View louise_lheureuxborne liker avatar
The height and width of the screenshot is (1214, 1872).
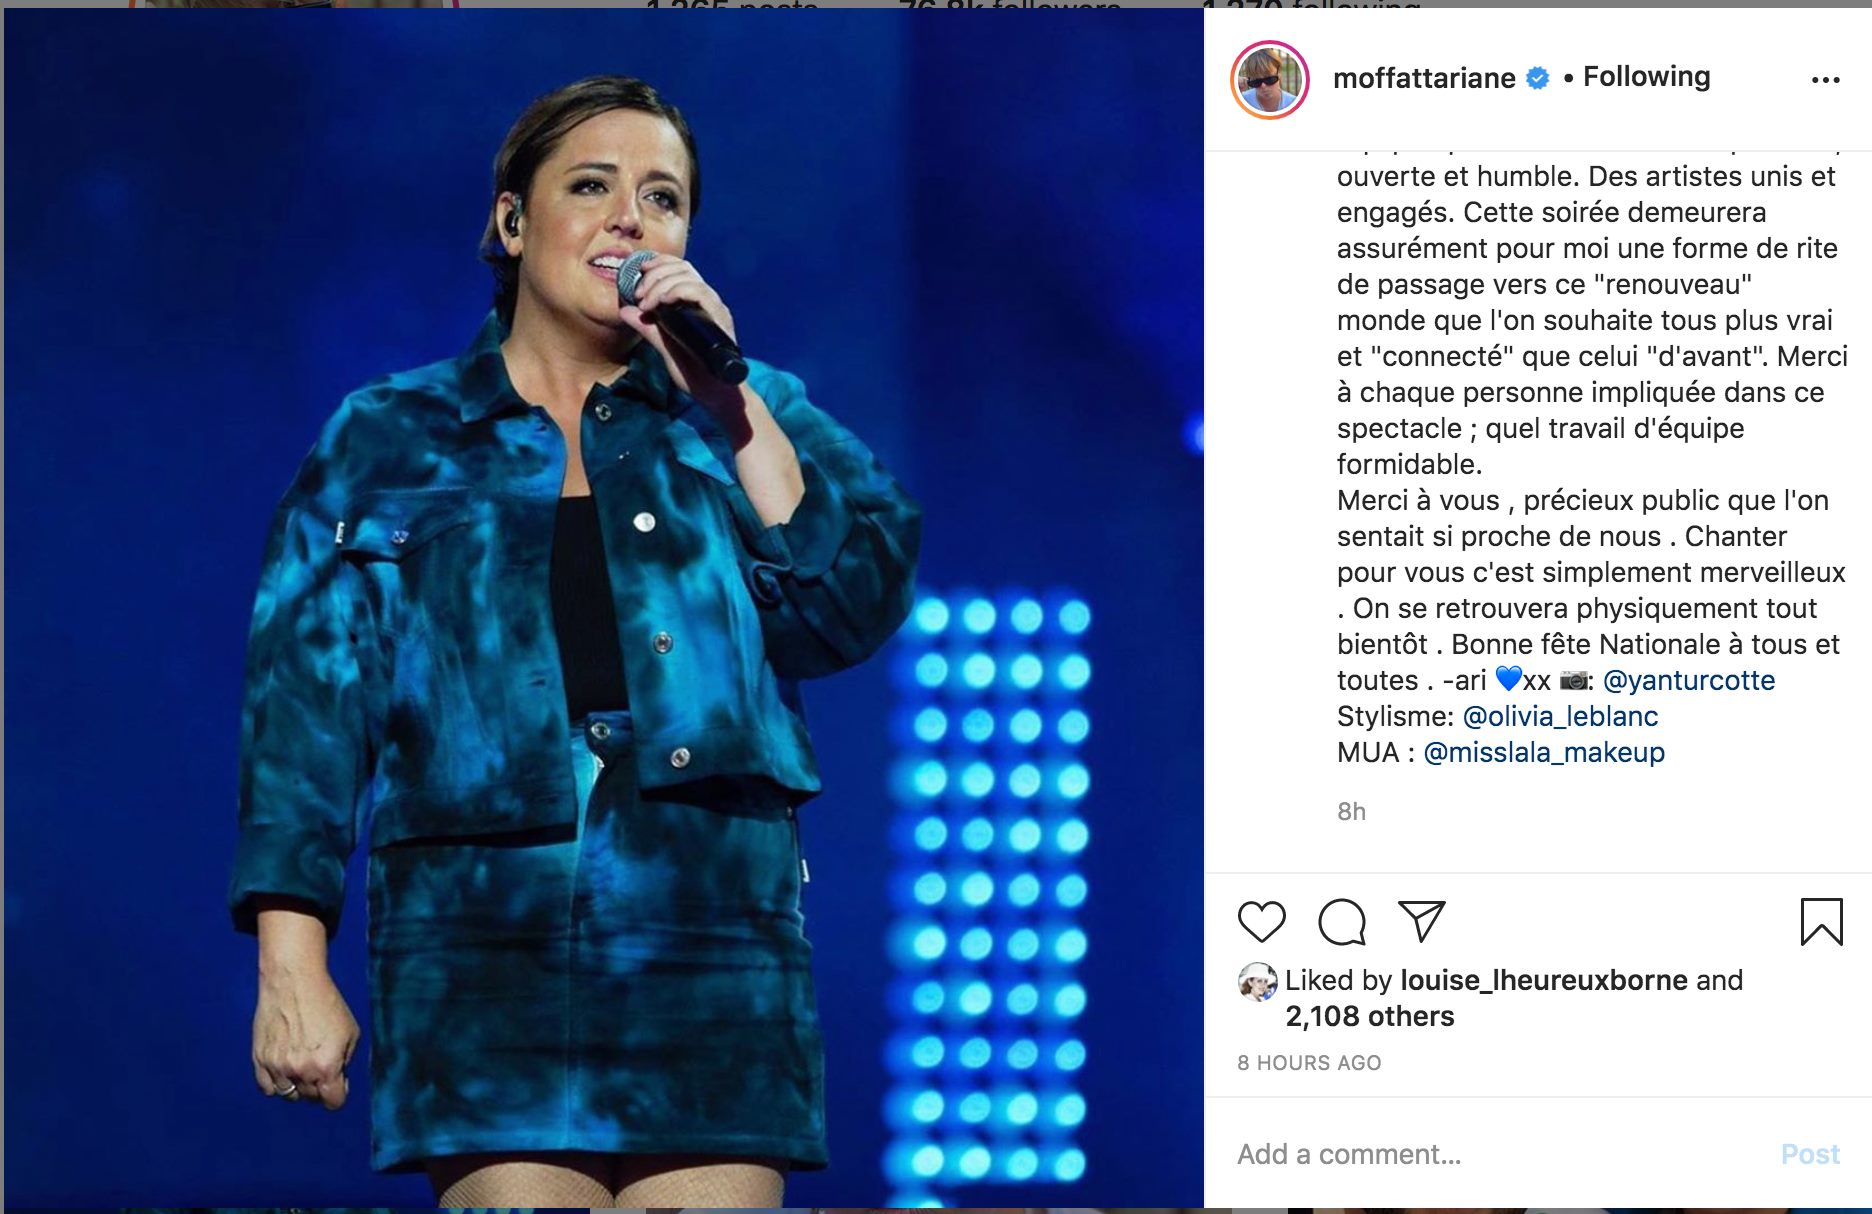click(1257, 982)
